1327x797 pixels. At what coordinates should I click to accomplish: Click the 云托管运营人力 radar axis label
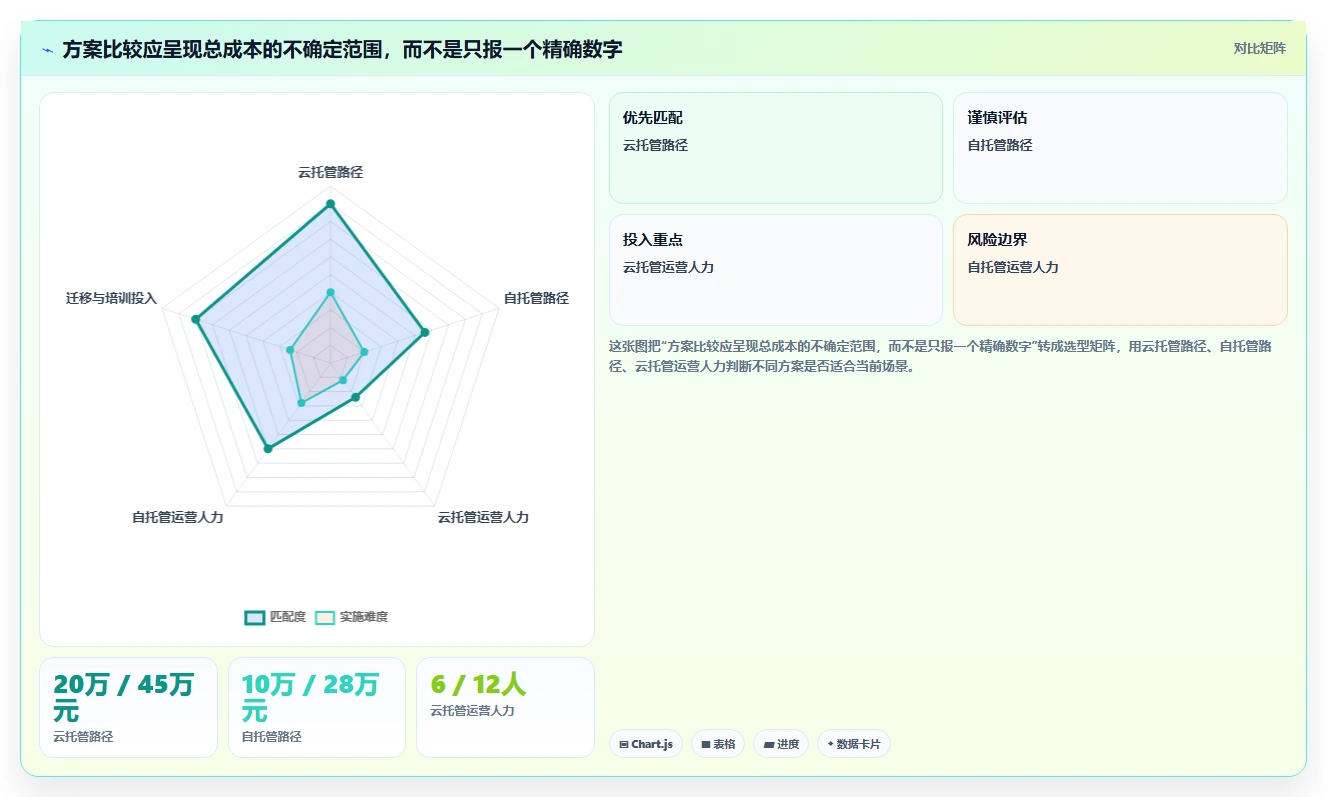click(483, 517)
